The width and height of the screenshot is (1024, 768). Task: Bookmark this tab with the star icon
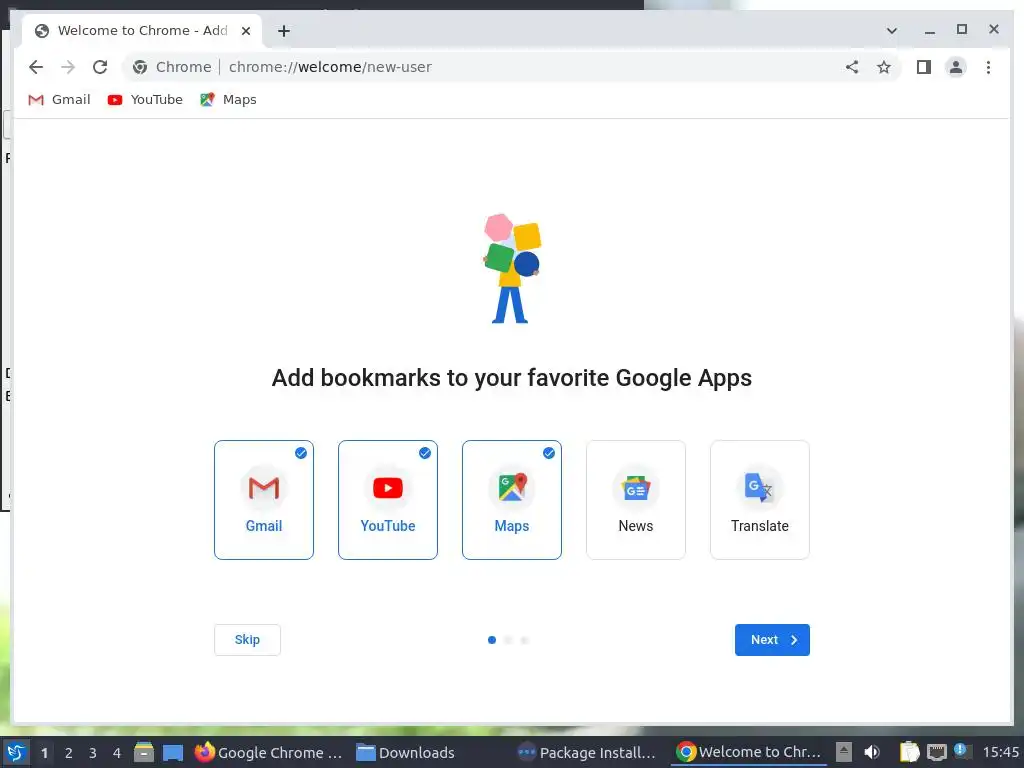(884, 67)
